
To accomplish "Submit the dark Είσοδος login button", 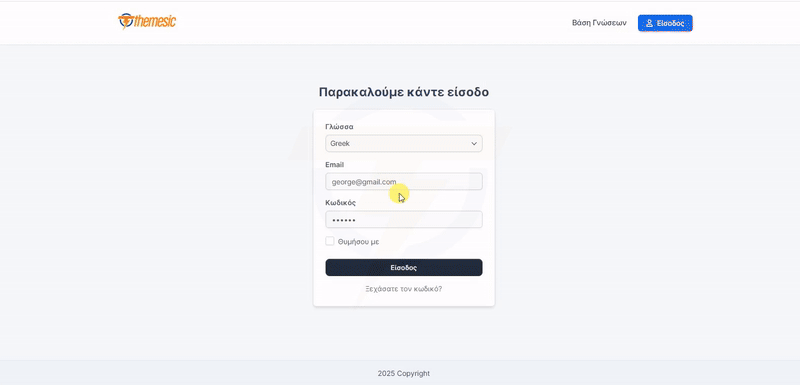I will 404,267.
